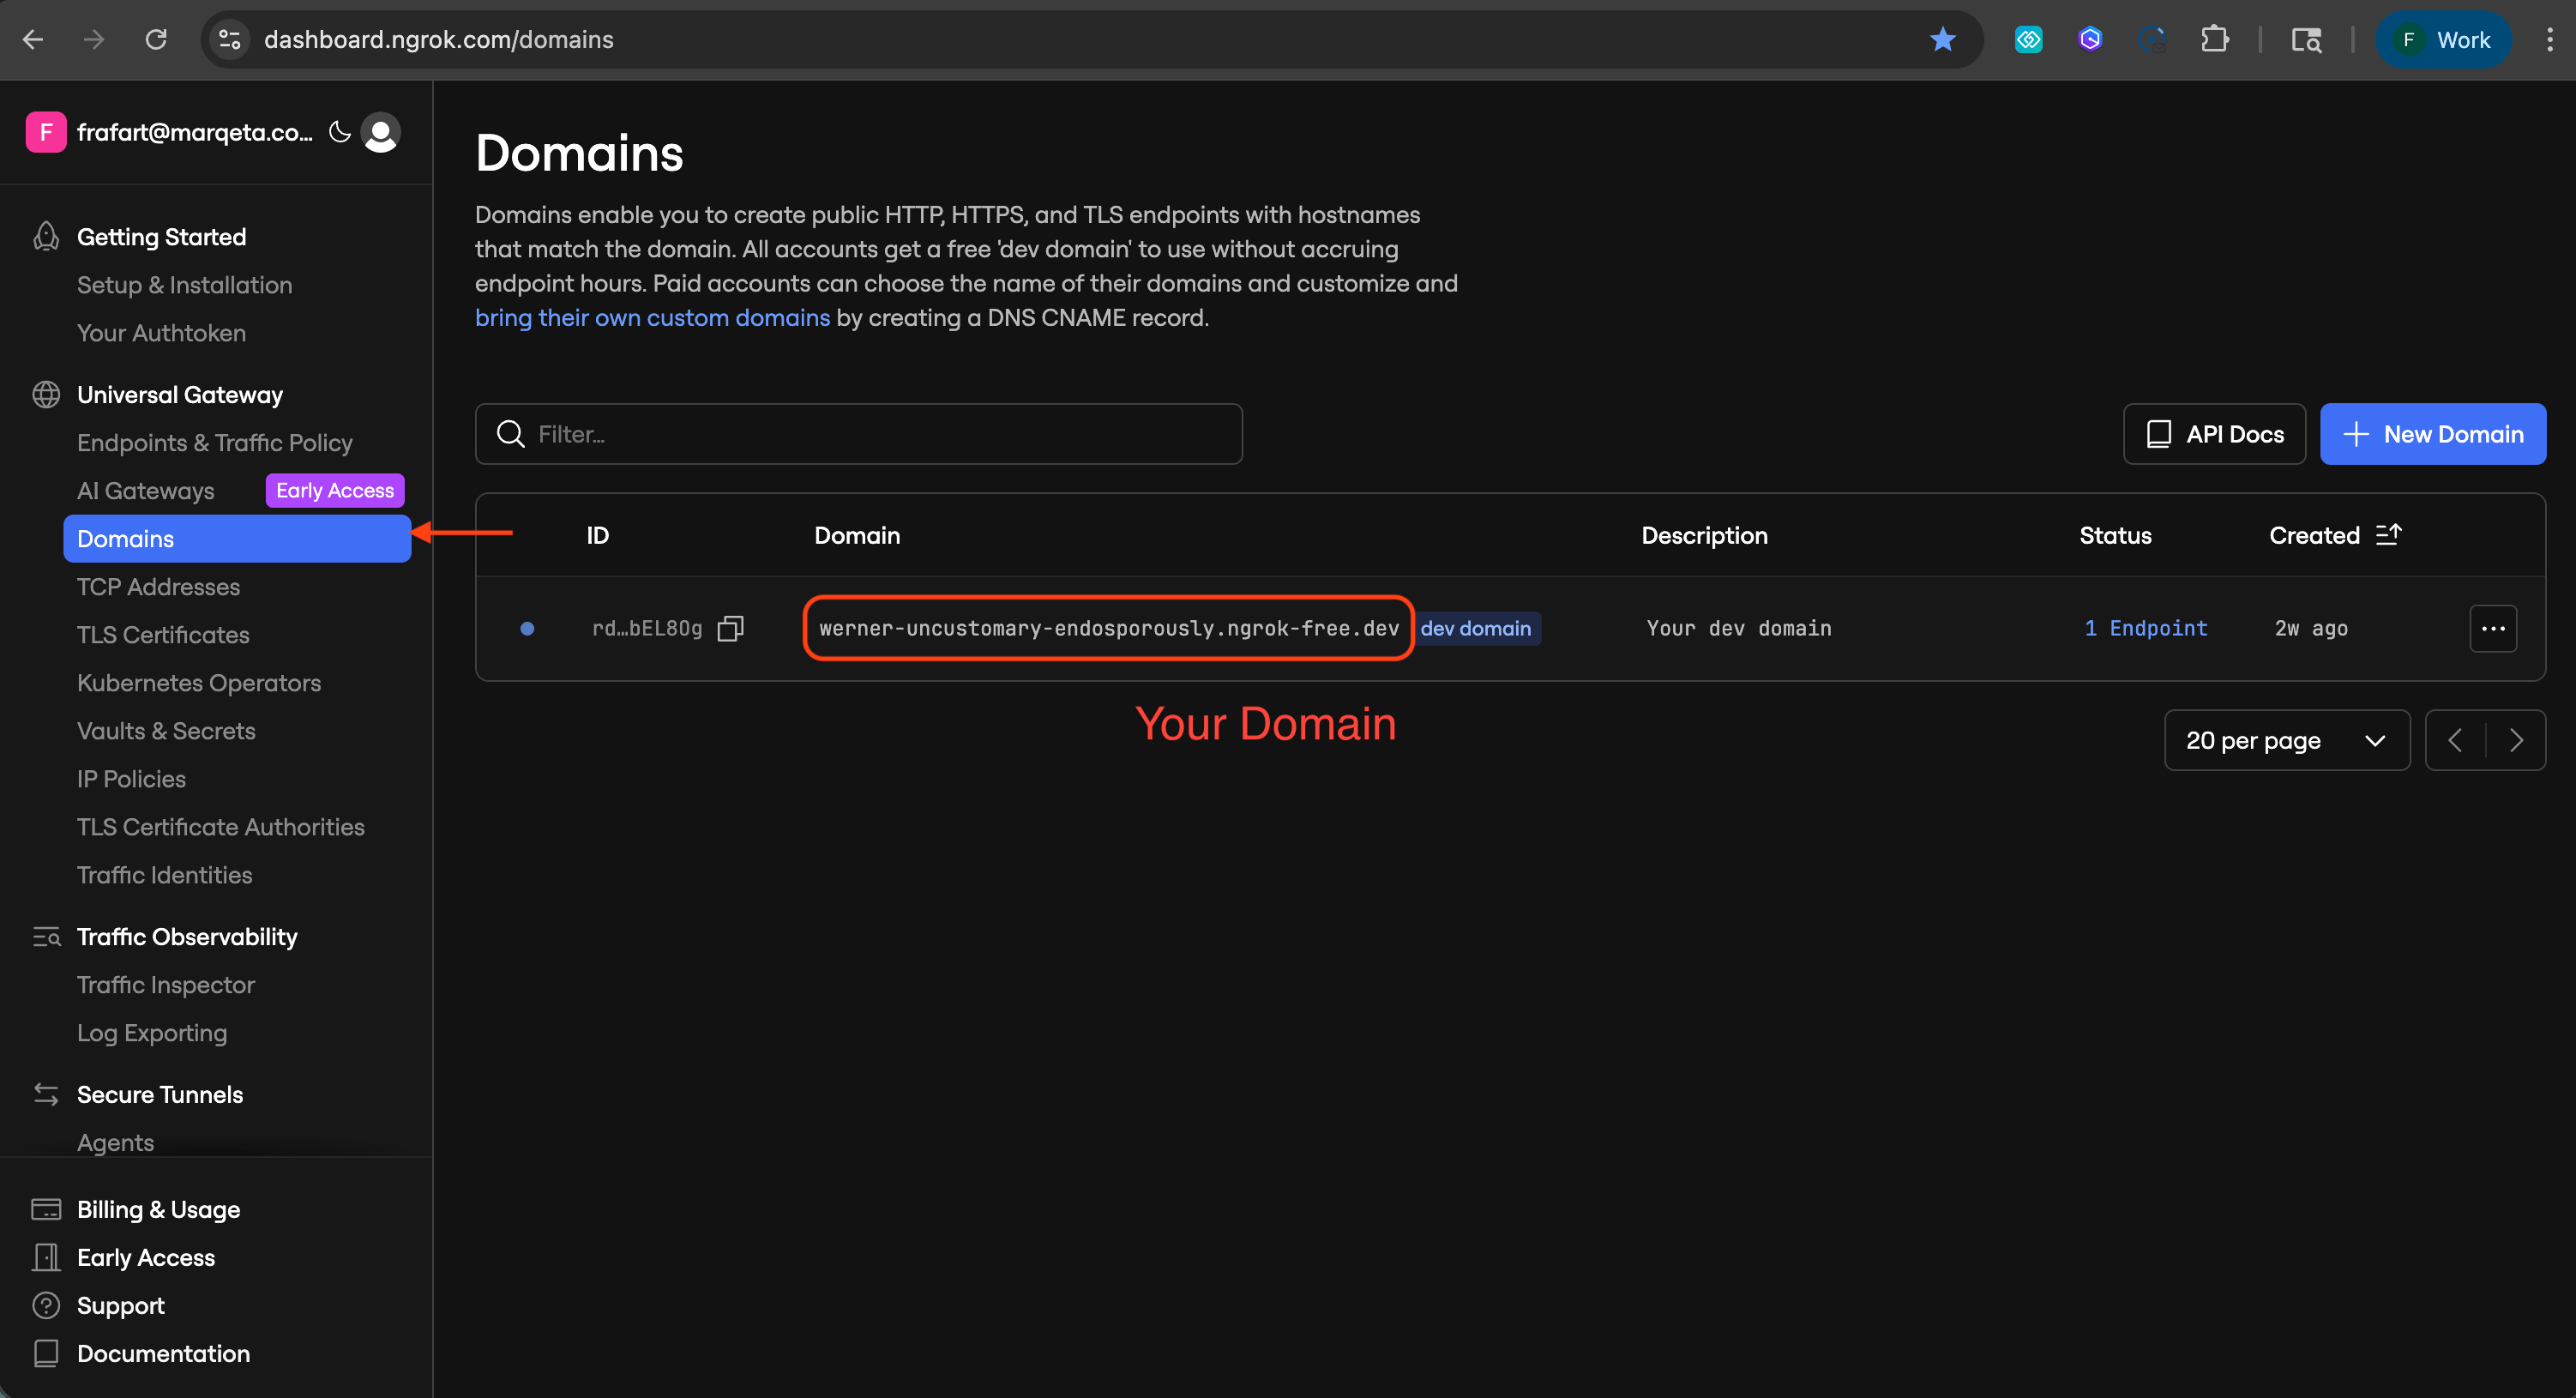Open the frafart@marqeta account switcher

pos(170,132)
